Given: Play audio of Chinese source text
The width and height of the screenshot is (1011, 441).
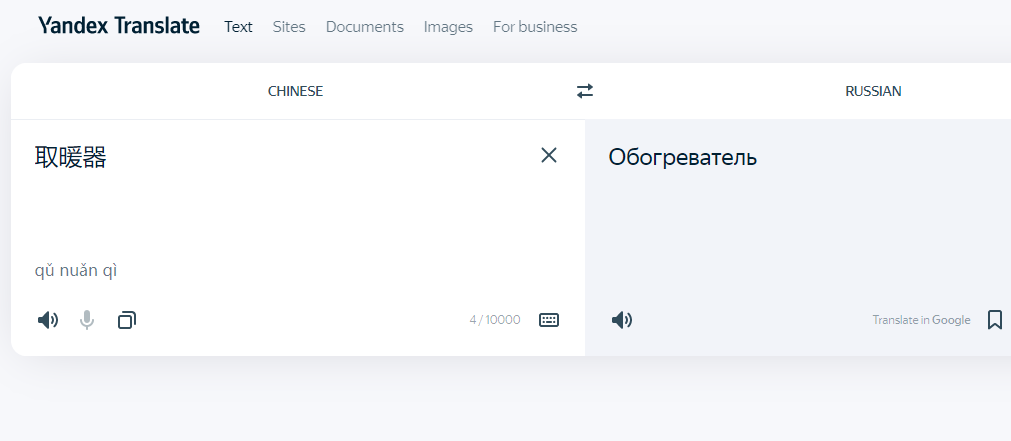Looking at the screenshot, I should (x=48, y=320).
